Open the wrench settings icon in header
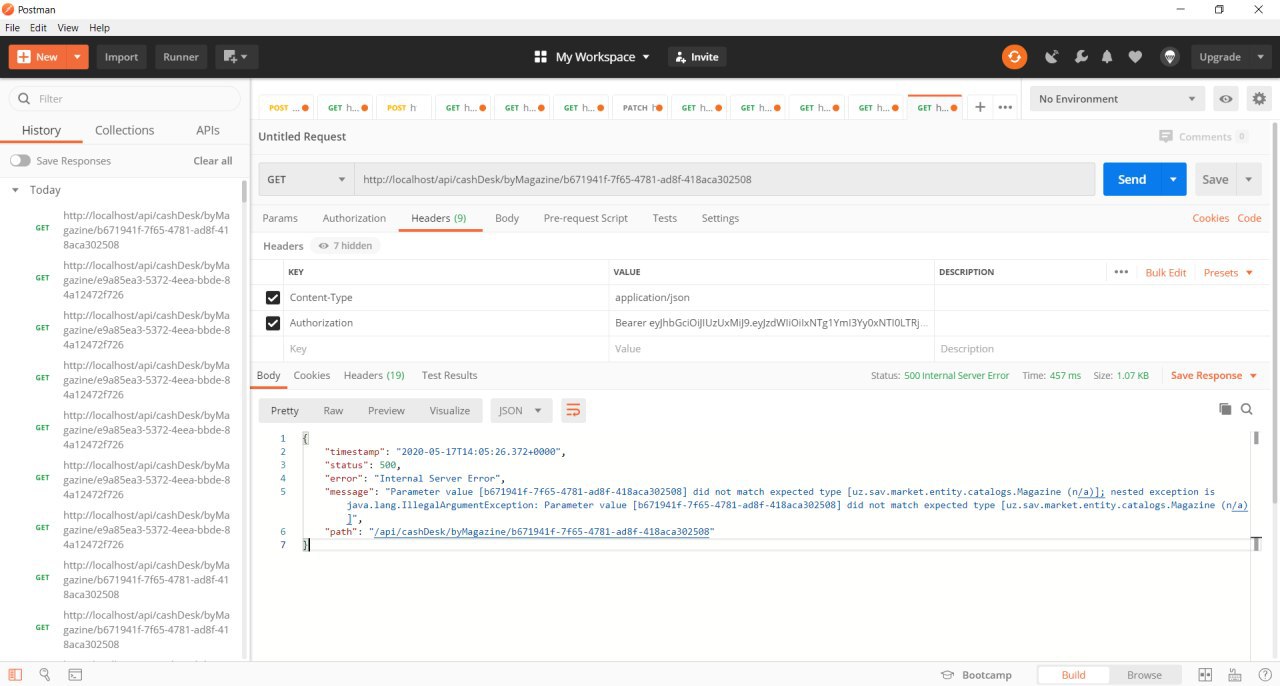This screenshot has width=1280, height=686. tap(1080, 57)
